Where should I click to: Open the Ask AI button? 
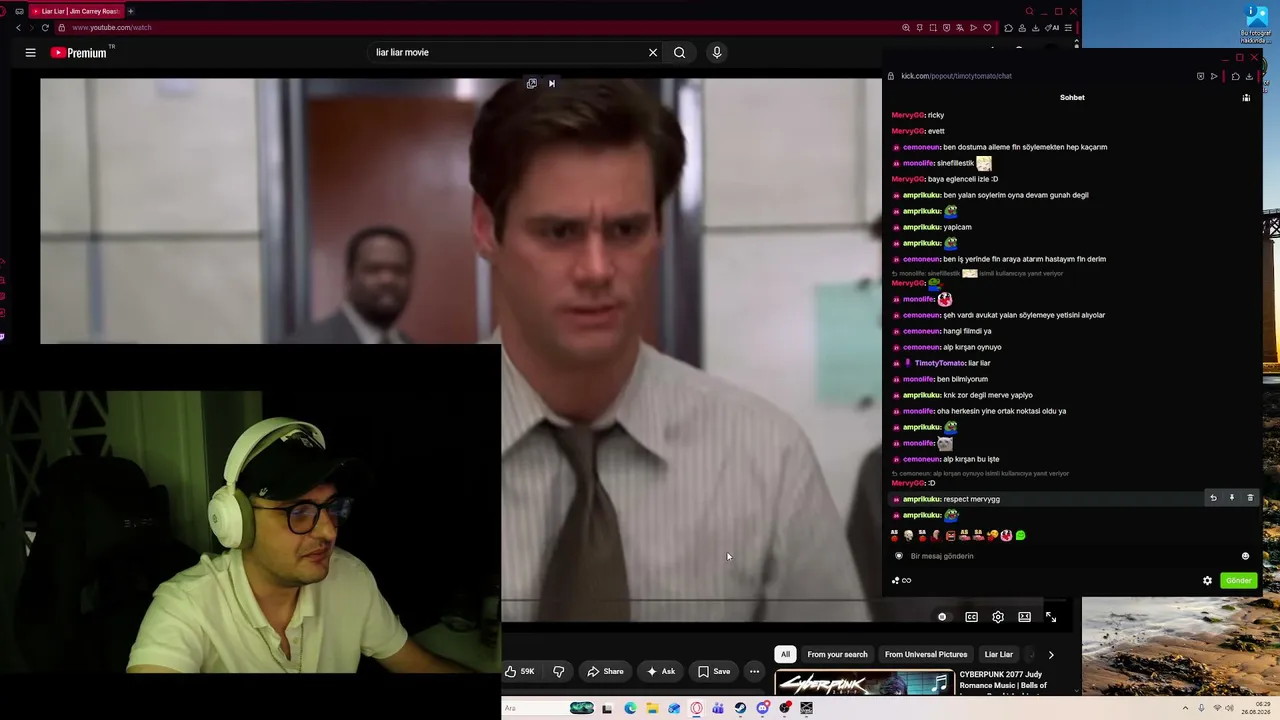coord(660,671)
